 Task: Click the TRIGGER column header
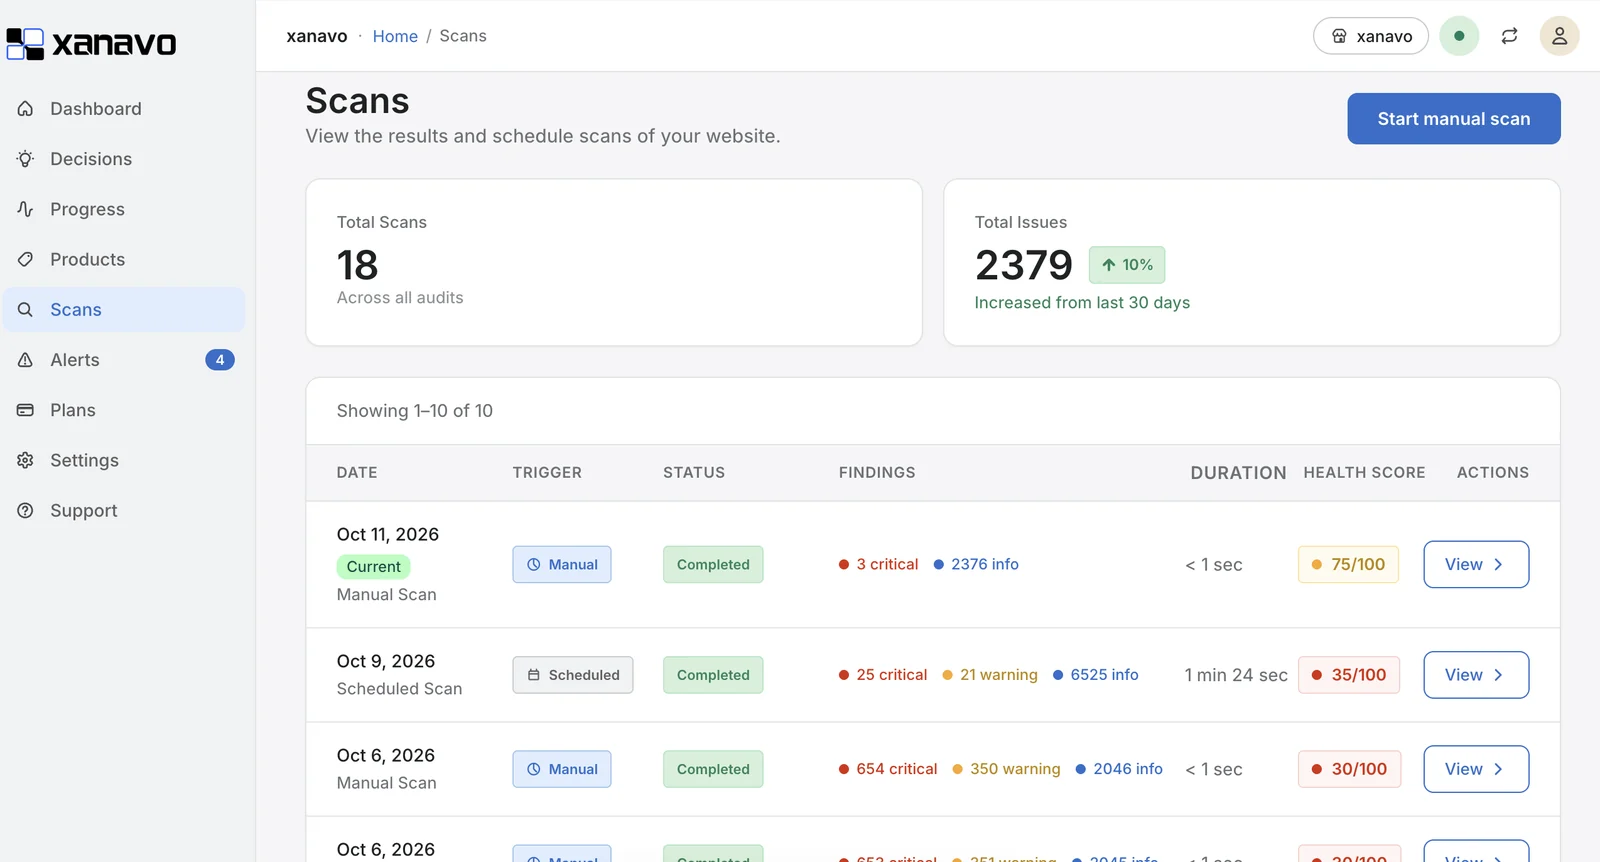[547, 473]
